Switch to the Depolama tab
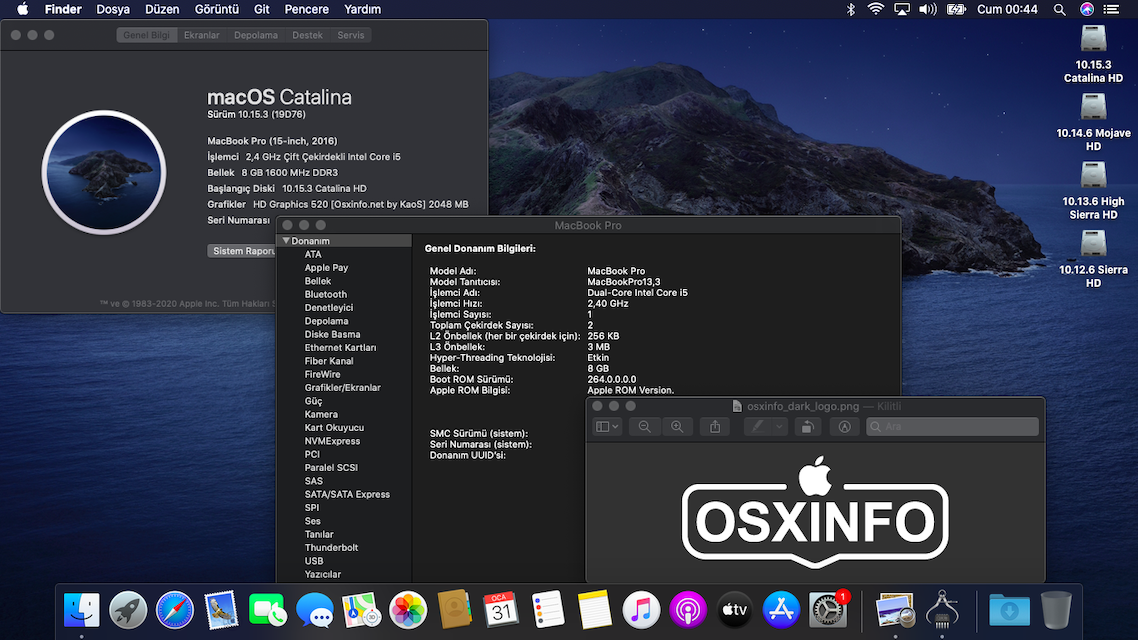 coord(255,35)
